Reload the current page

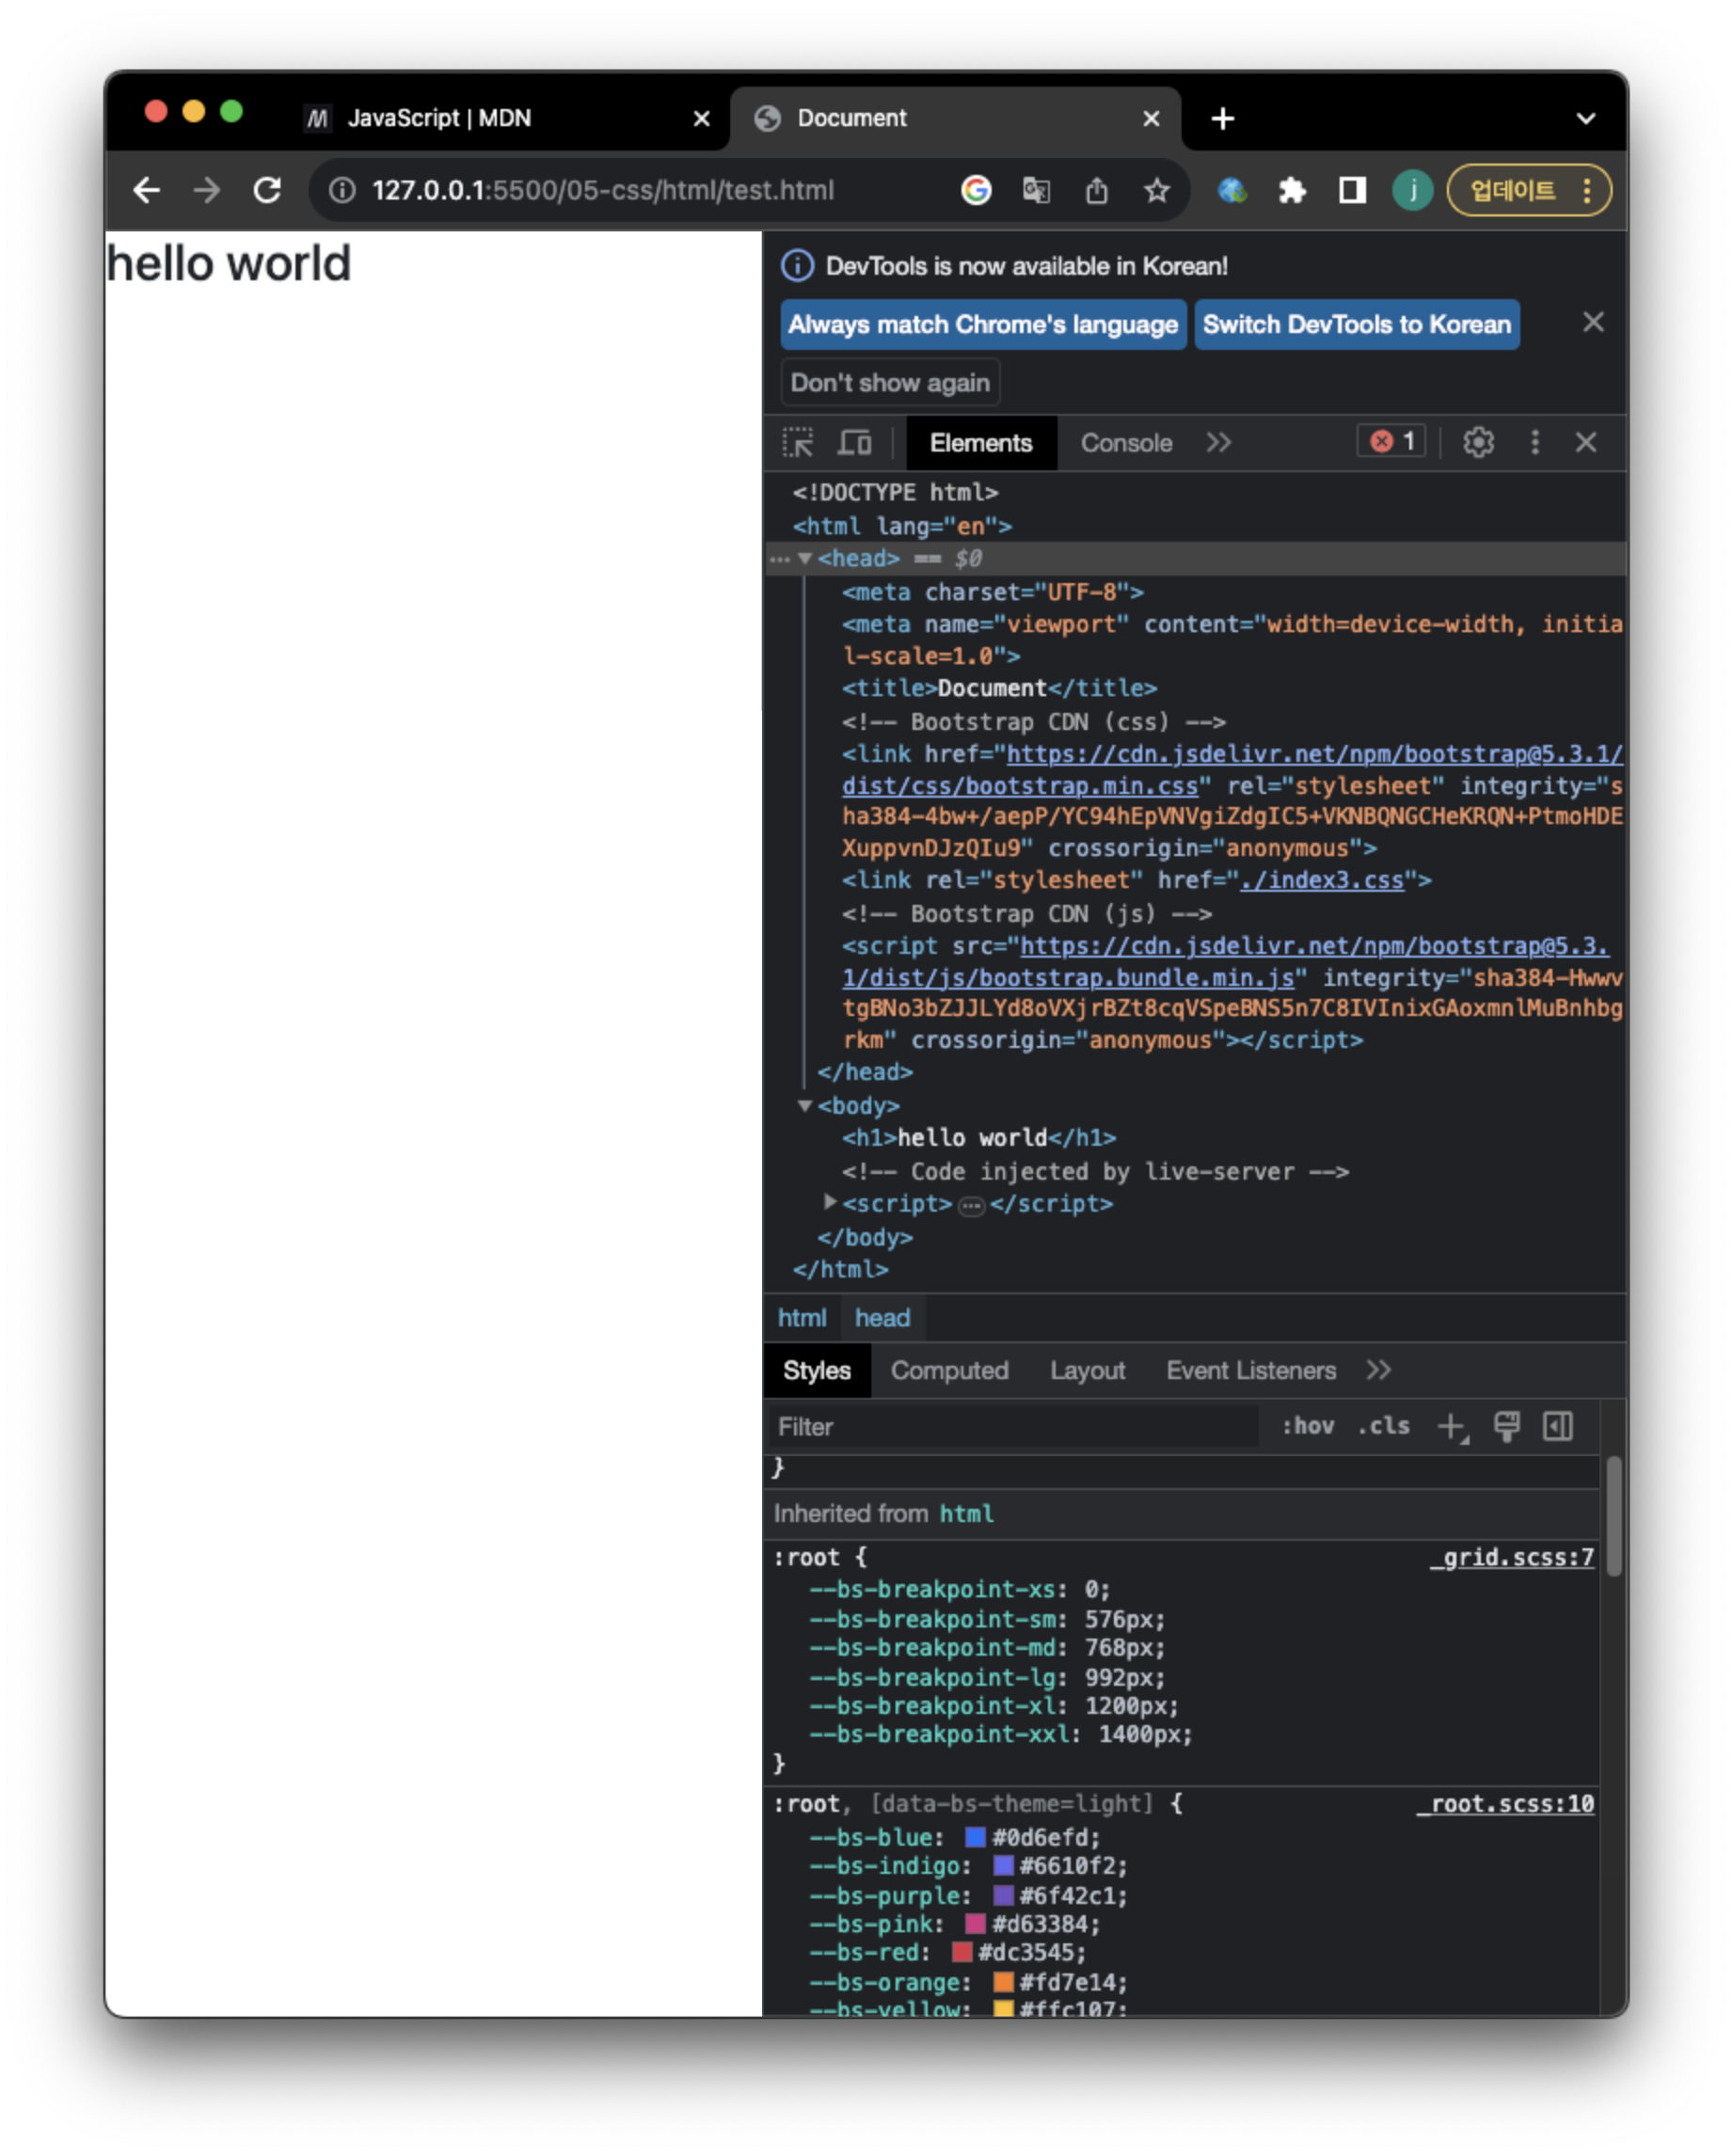click(x=267, y=190)
